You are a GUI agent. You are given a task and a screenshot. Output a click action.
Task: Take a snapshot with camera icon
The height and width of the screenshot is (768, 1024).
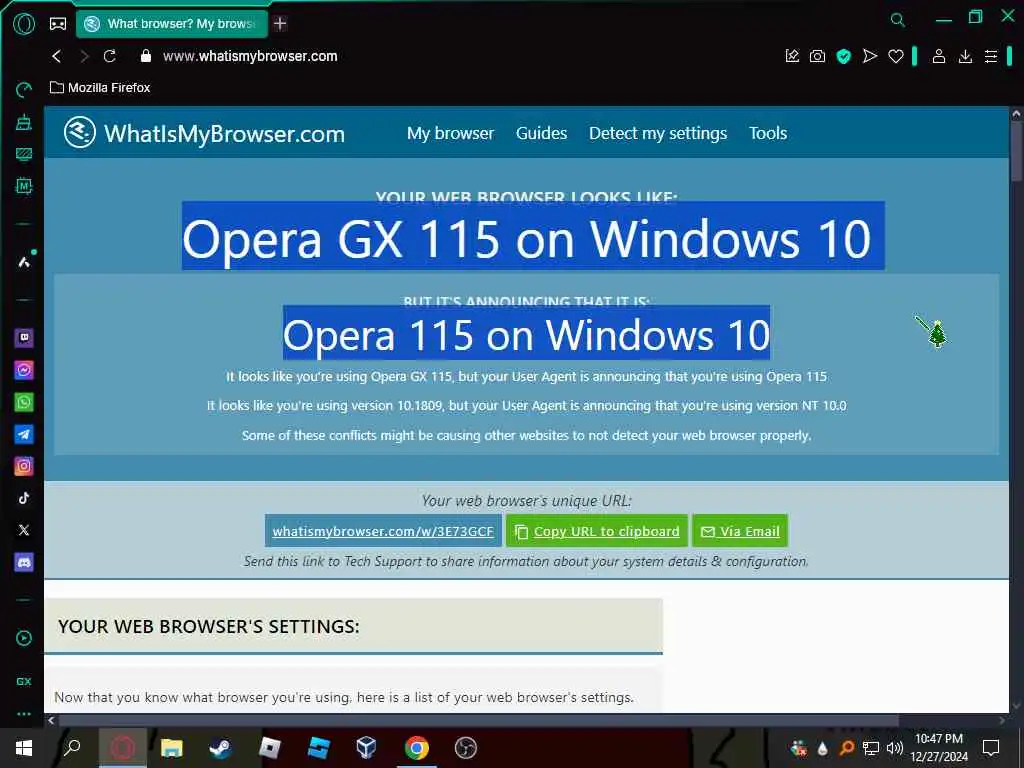point(817,56)
